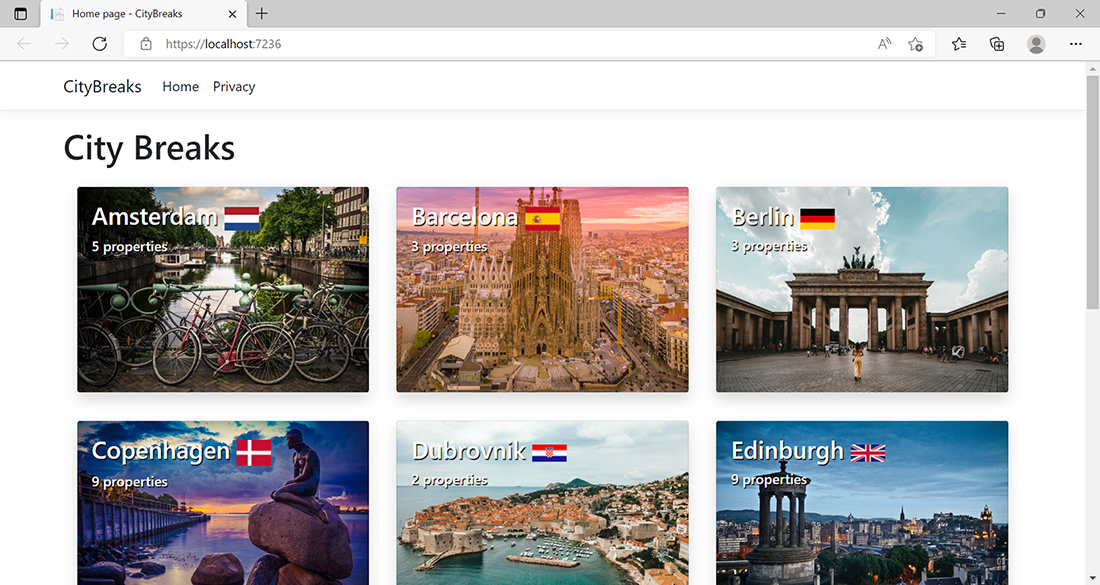This screenshot has width=1100, height=585.
Task: Click the Amsterdam card title
Action: coord(154,217)
